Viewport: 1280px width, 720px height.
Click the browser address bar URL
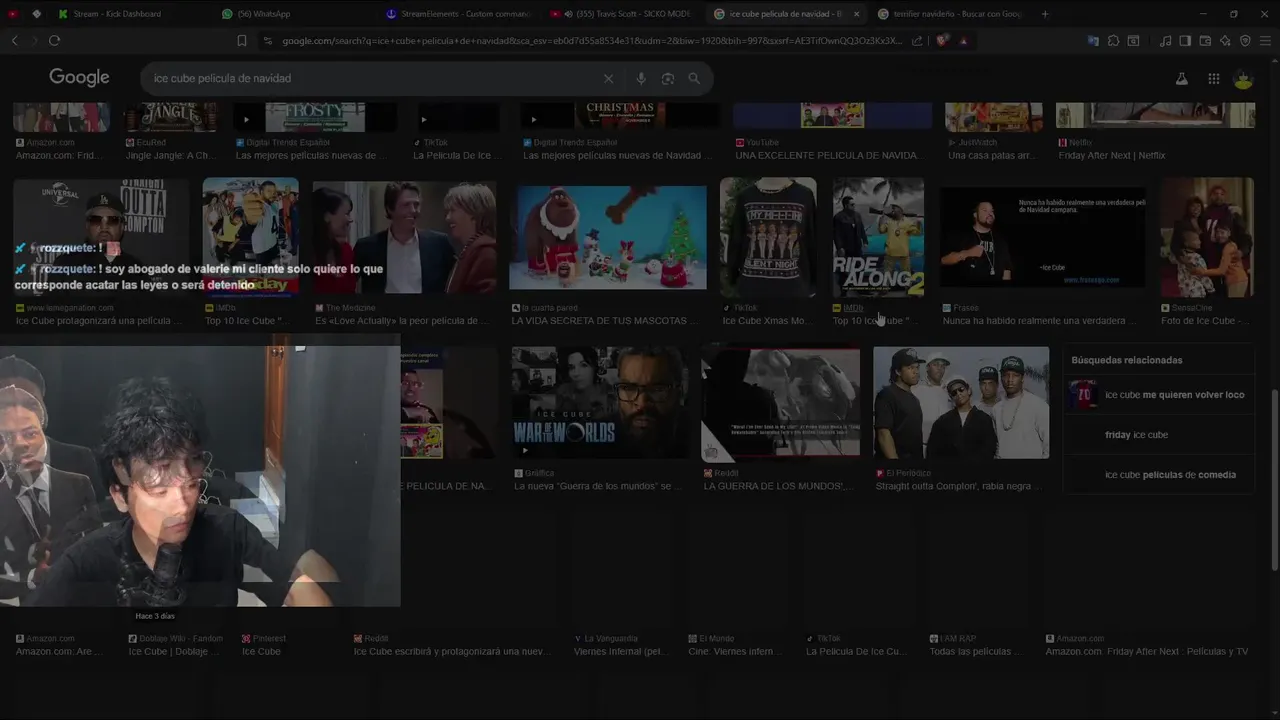(590, 41)
